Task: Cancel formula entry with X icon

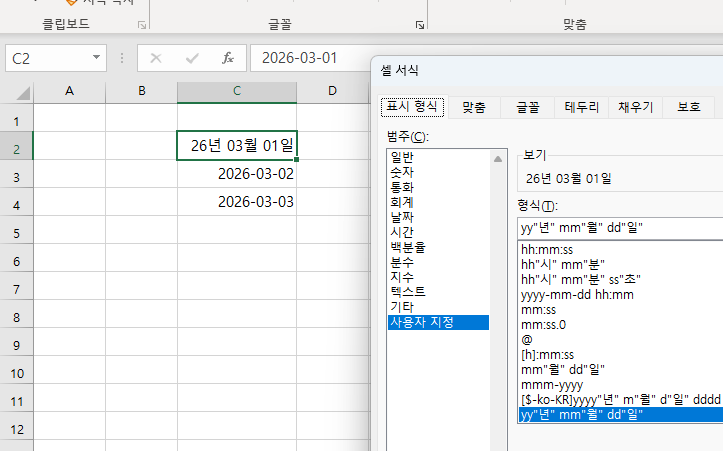Action: (x=156, y=58)
